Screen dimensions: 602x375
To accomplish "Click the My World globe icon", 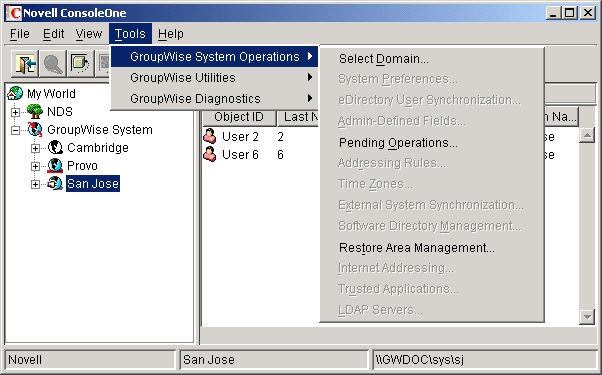I will coord(15,93).
